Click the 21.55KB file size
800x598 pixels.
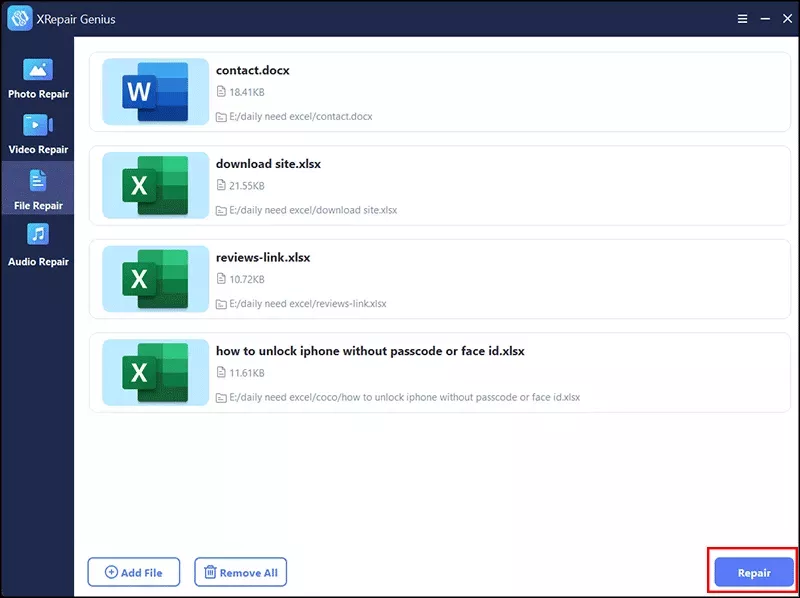(247, 186)
